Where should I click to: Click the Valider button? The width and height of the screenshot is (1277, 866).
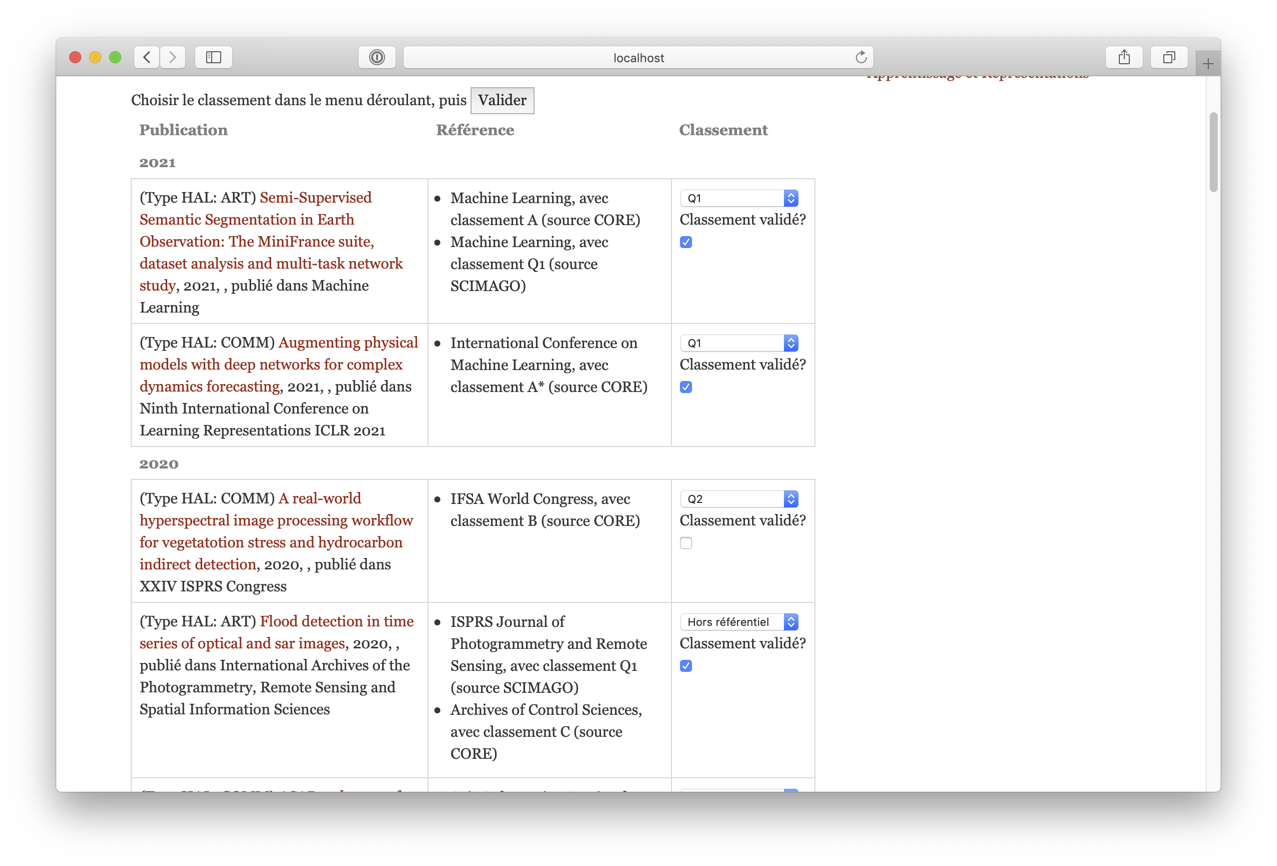502,100
